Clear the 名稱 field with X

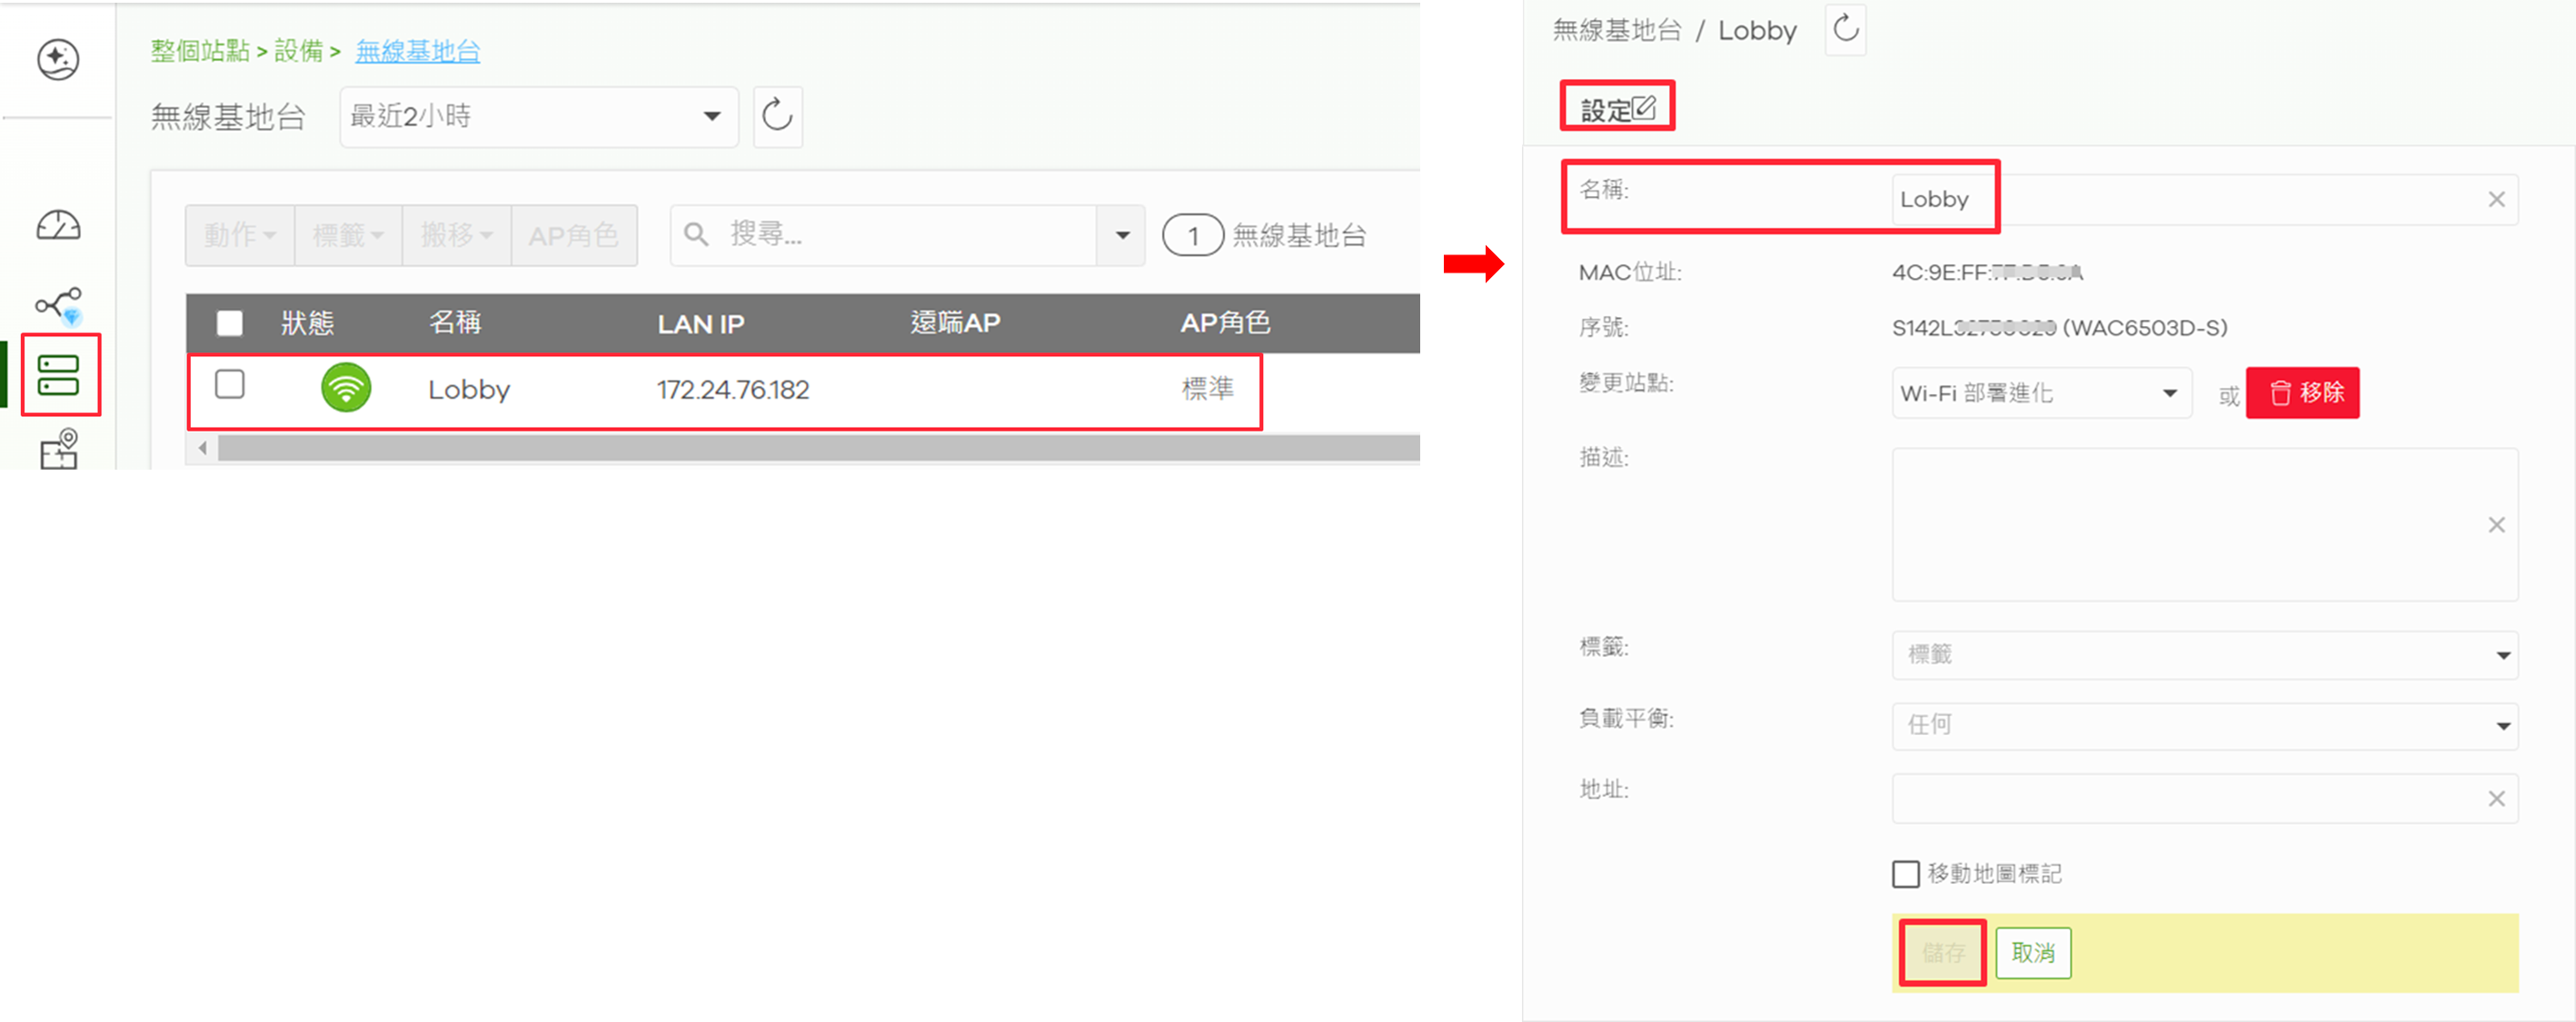click(x=2496, y=199)
